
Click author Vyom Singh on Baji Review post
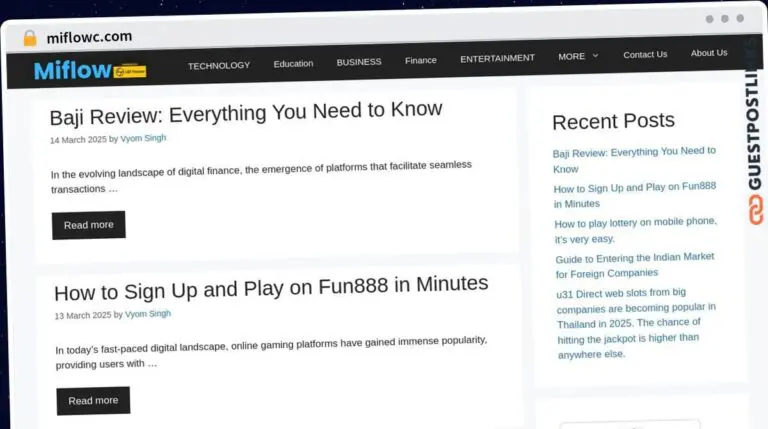[x=145, y=139]
